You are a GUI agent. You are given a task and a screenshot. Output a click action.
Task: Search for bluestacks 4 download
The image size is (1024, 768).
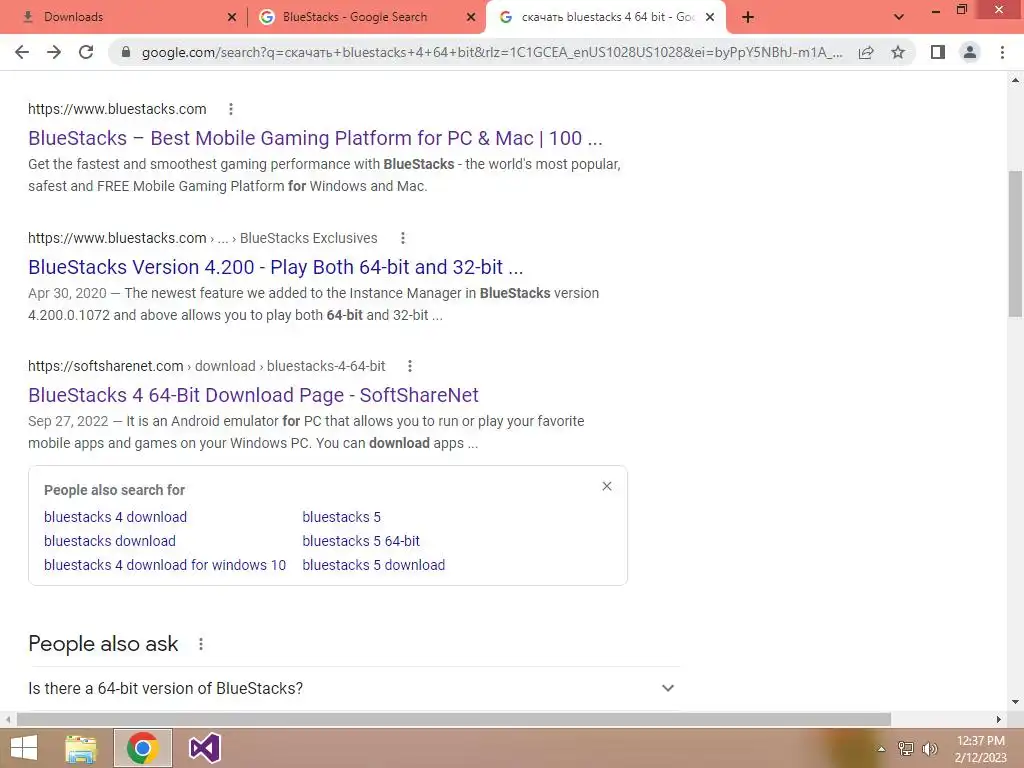pos(116,517)
